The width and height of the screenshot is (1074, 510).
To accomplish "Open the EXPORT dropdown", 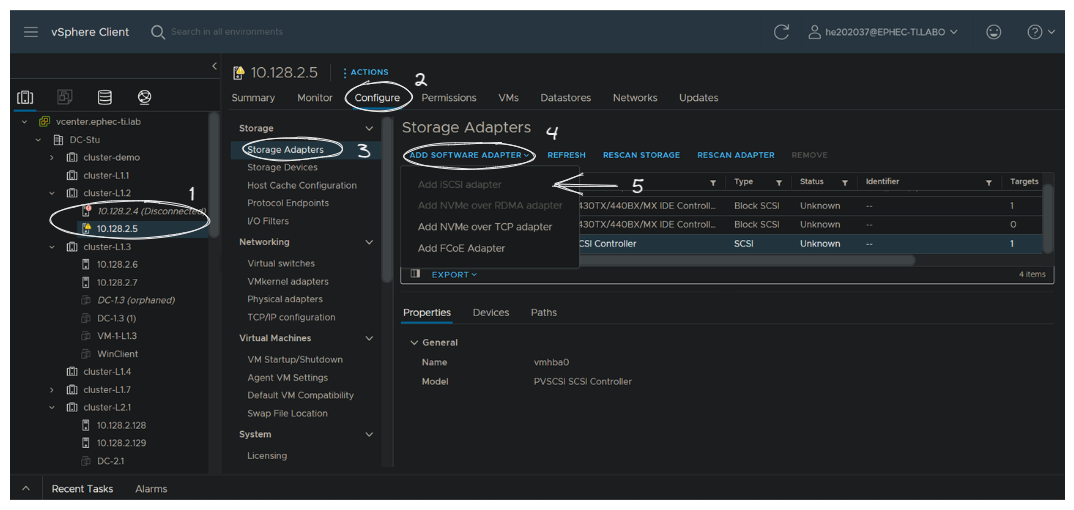I will pyautogui.click(x=453, y=275).
